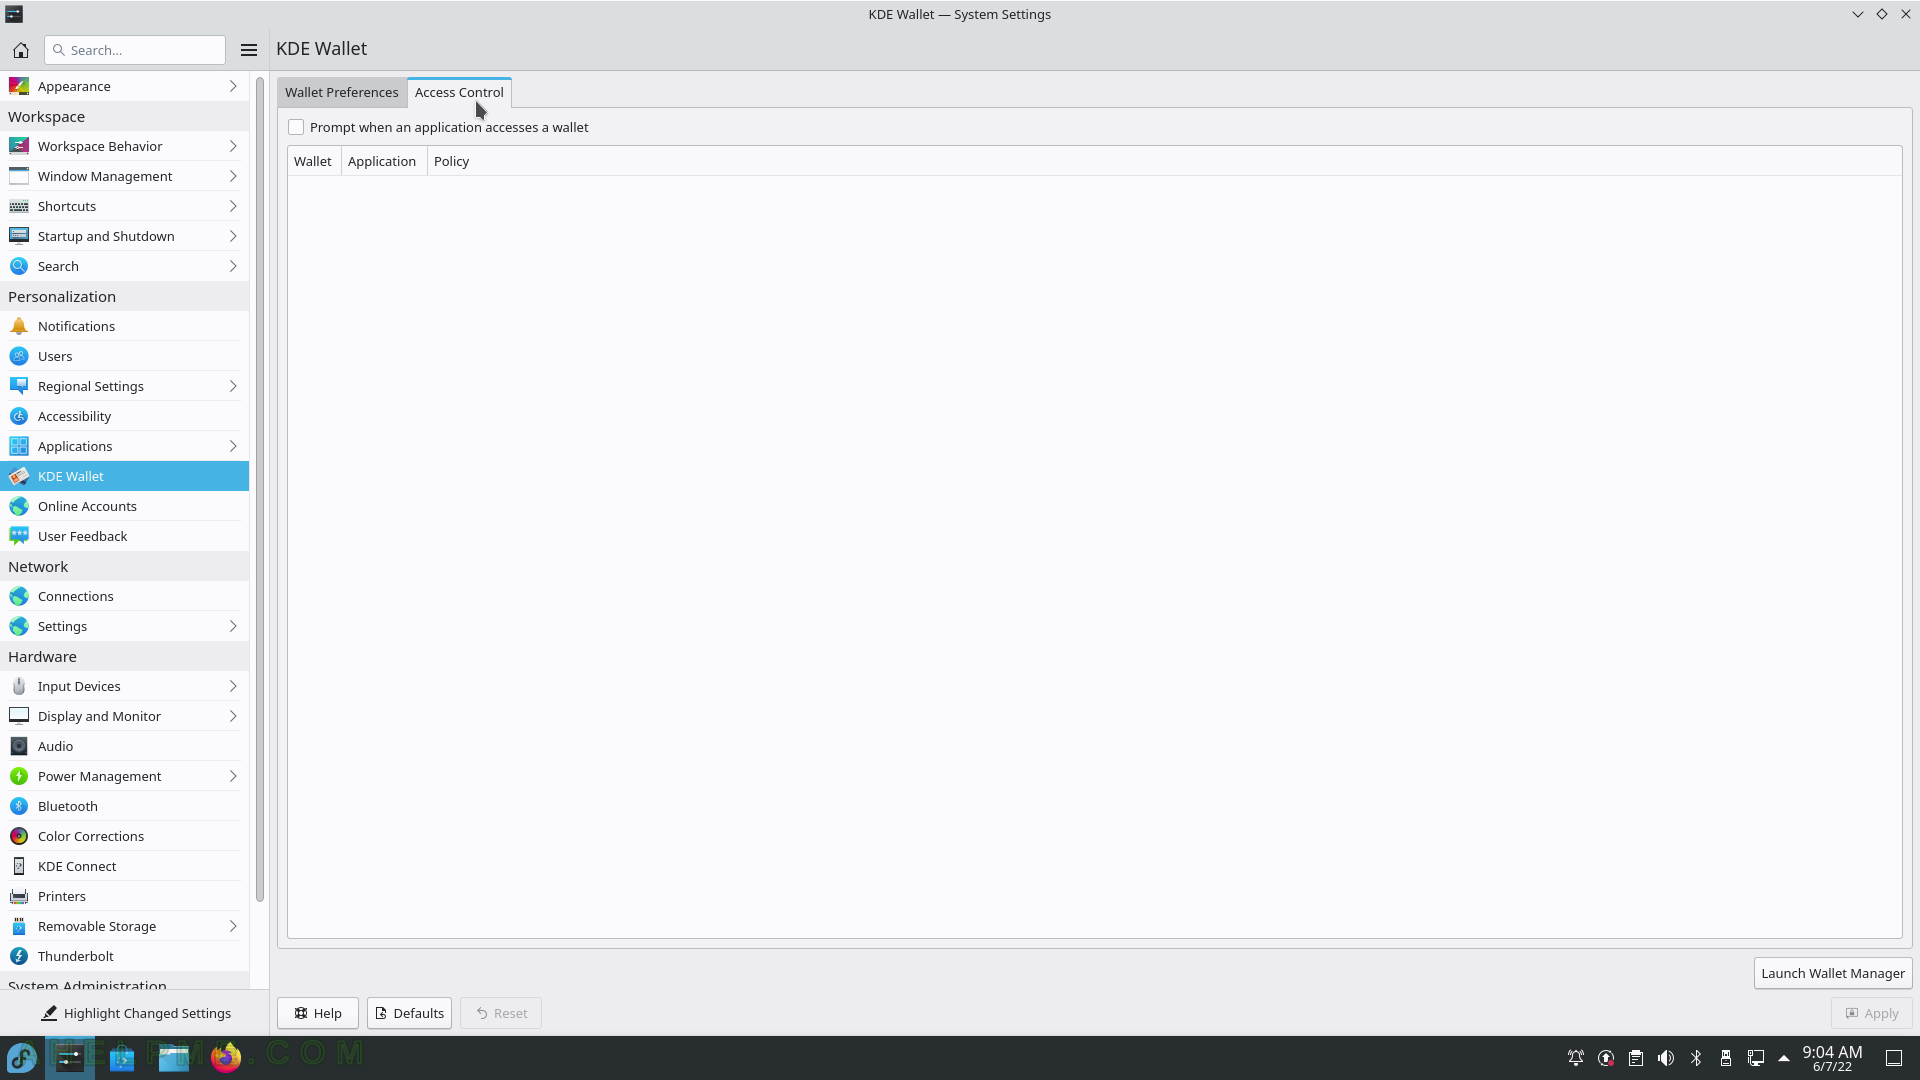Open the network Settings category

(x=124, y=626)
